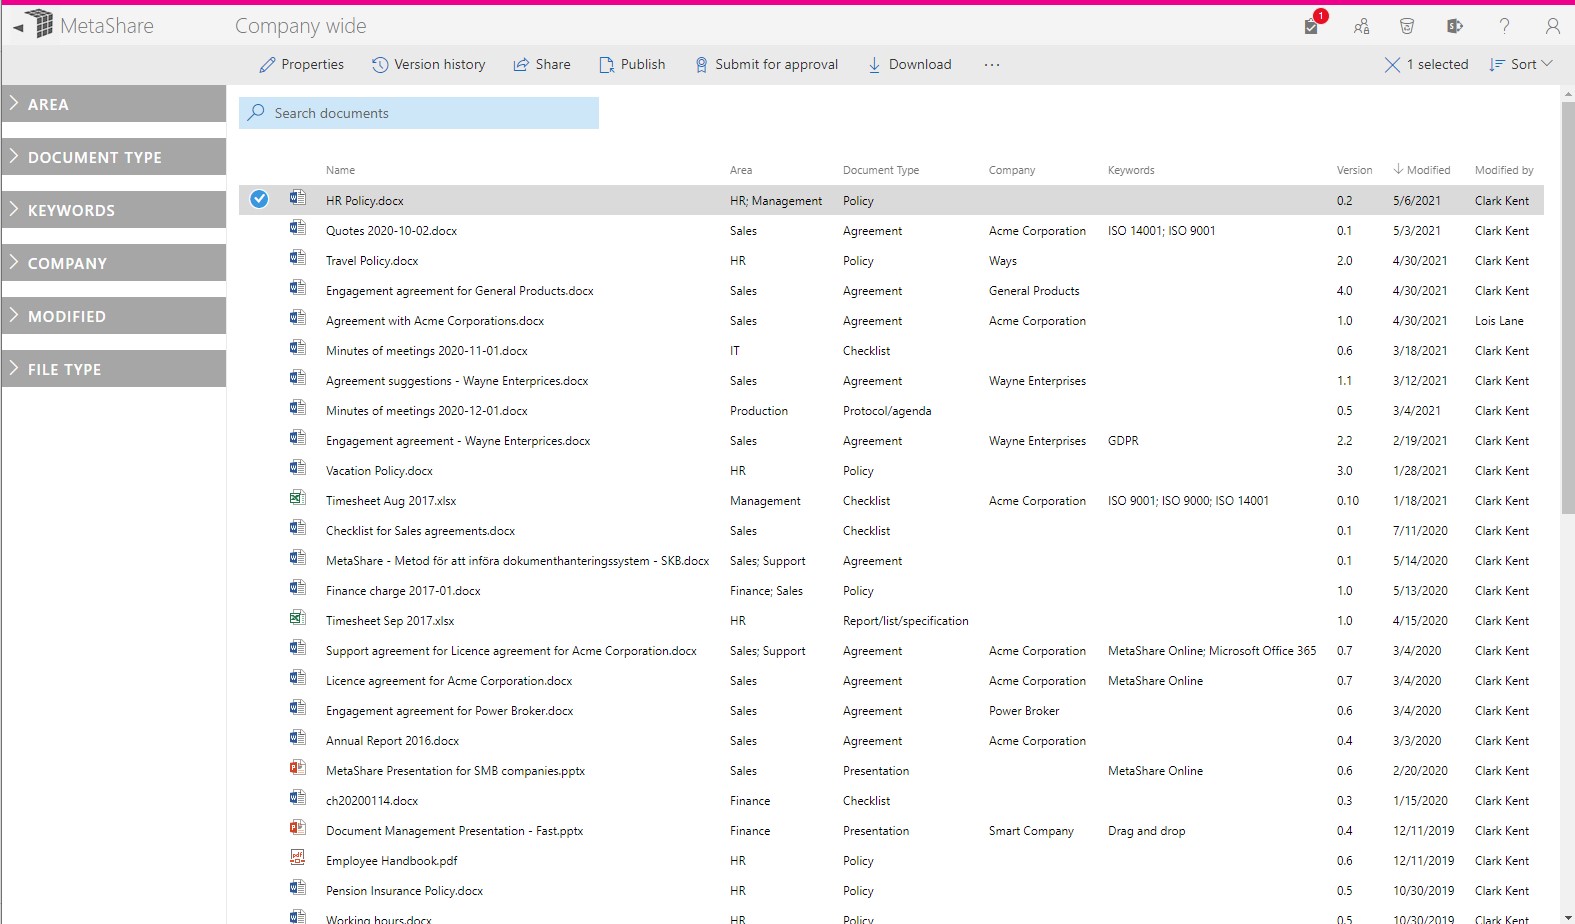Open the permissions people-with-lock icon
This screenshot has width=1575, height=924.
pyautogui.click(x=1361, y=26)
